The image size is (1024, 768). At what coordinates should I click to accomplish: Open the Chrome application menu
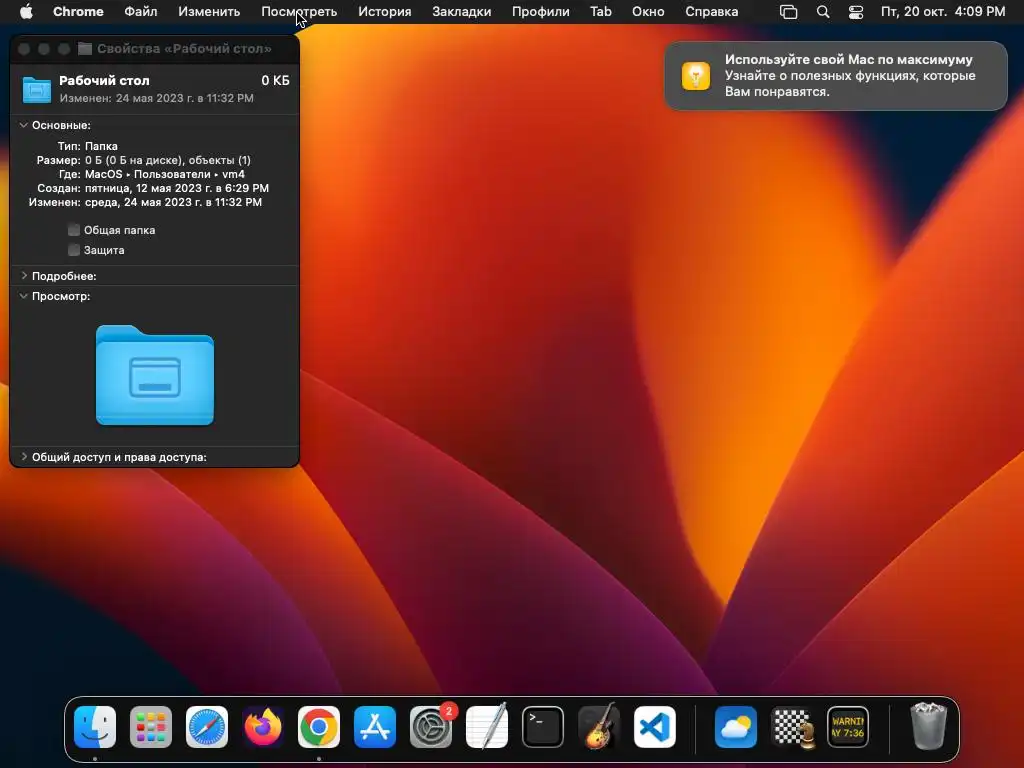78,12
